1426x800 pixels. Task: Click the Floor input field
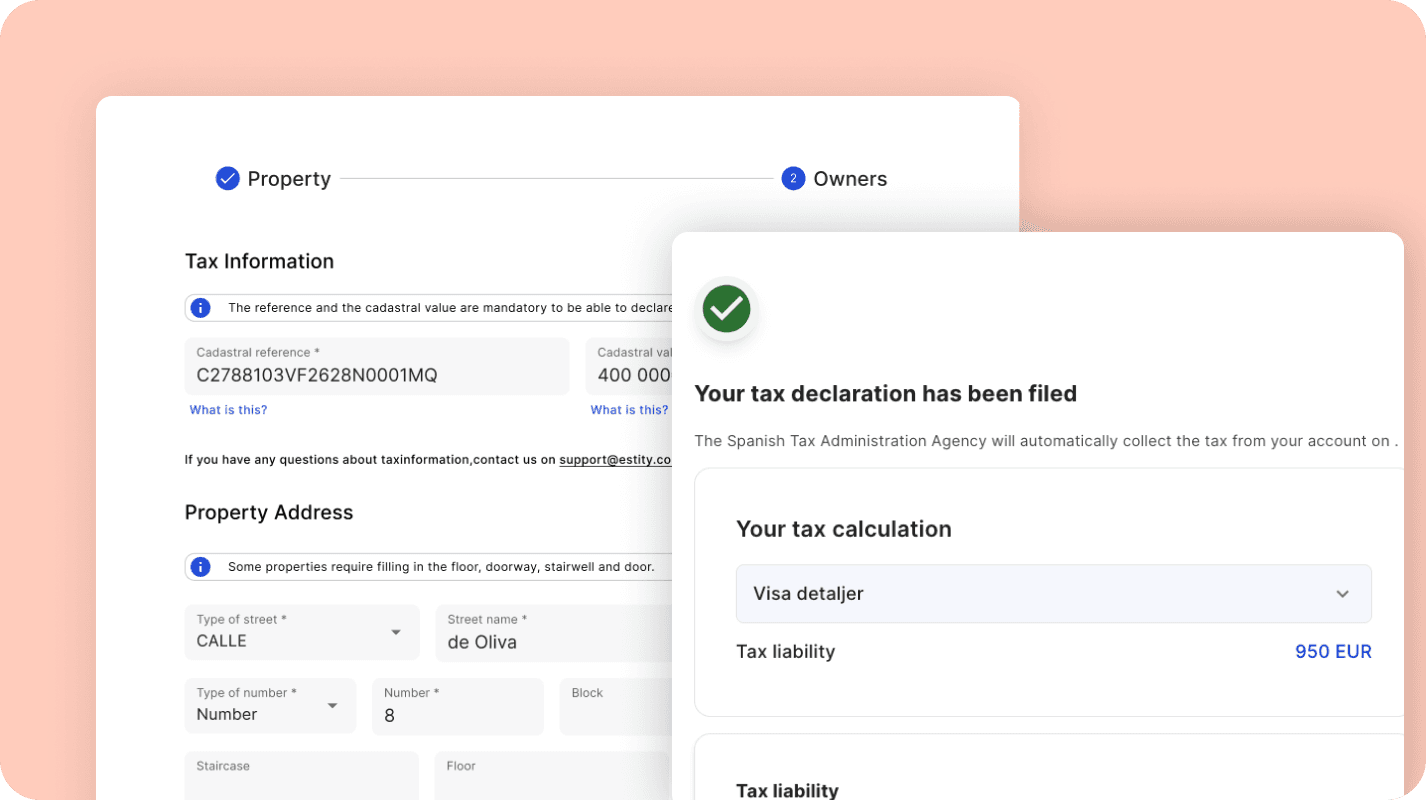[x=551, y=778]
